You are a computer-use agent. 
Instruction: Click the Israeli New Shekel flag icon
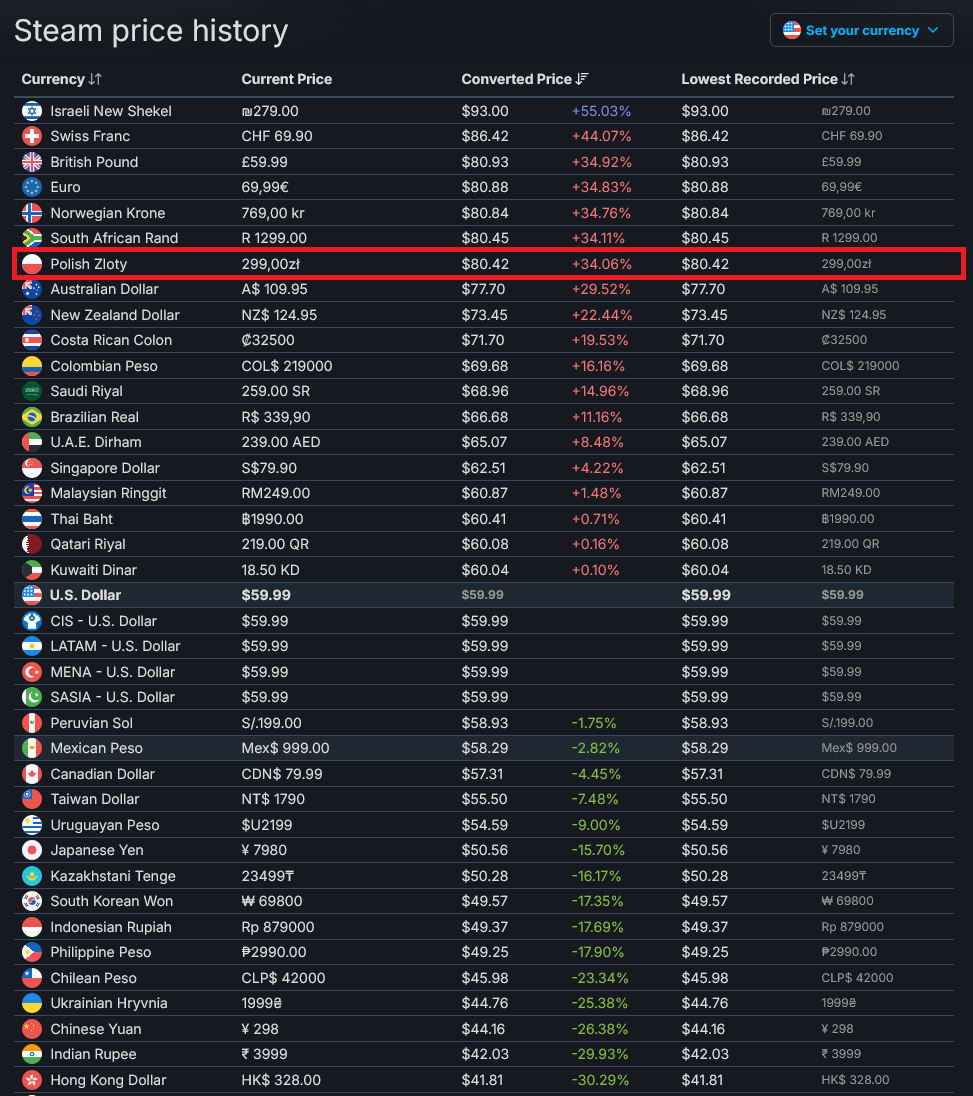[x=31, y=110]
